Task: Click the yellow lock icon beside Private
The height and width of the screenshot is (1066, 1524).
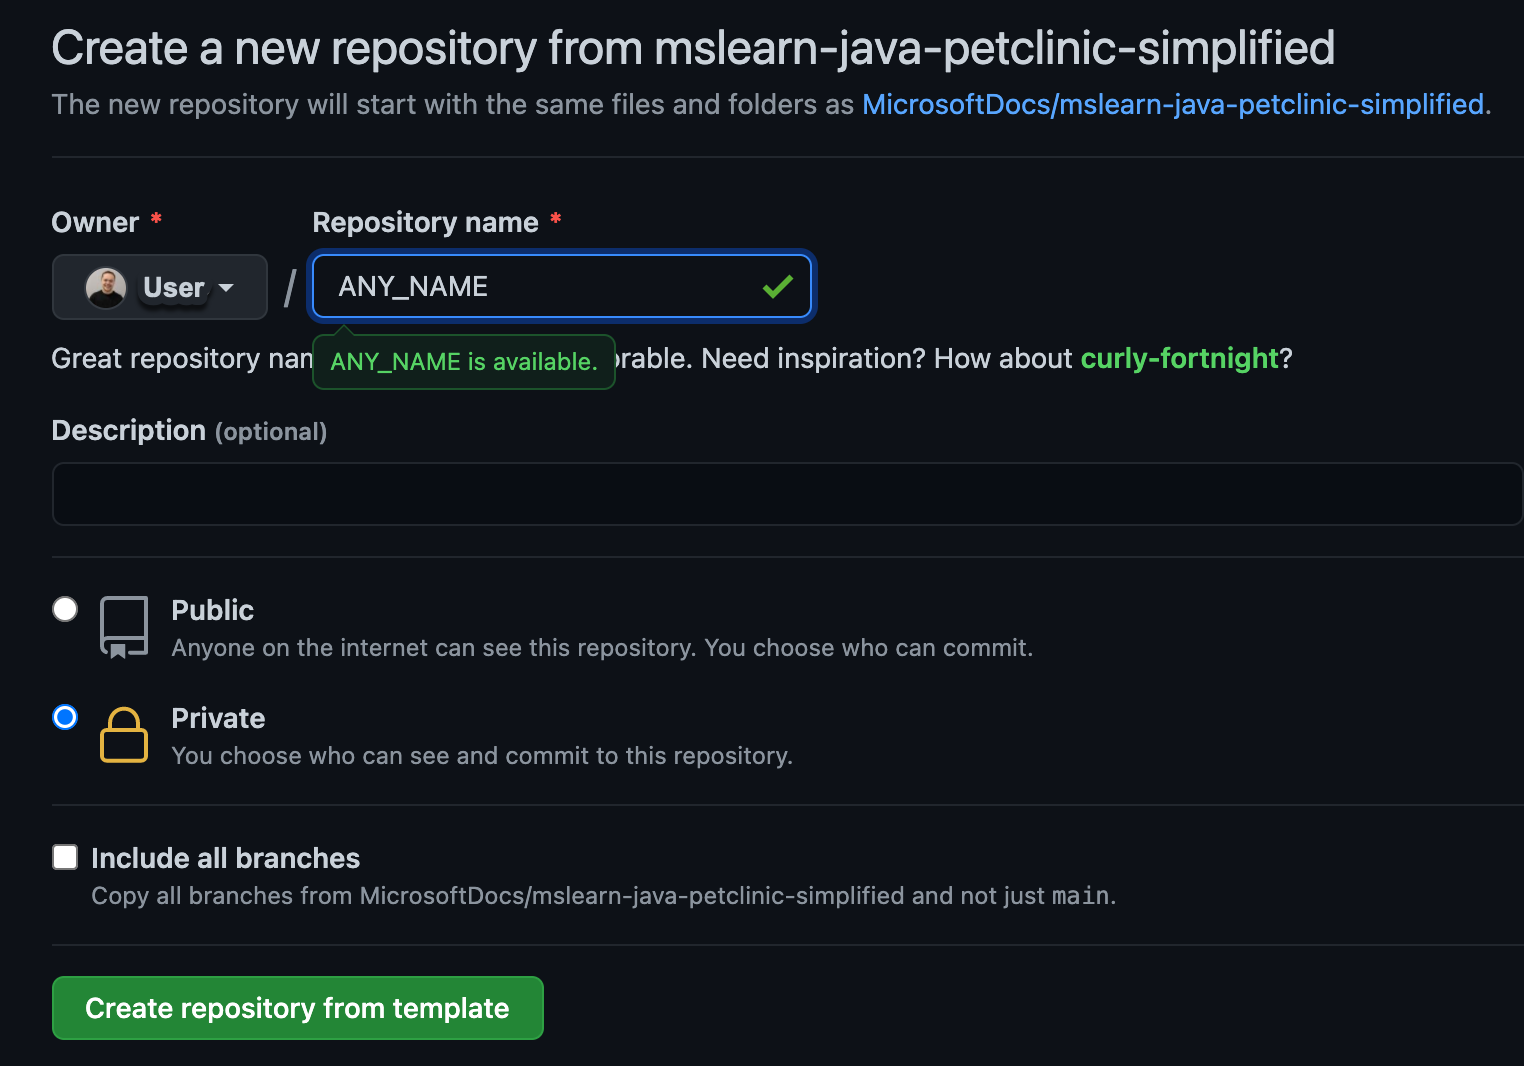Action: (124, 735)
